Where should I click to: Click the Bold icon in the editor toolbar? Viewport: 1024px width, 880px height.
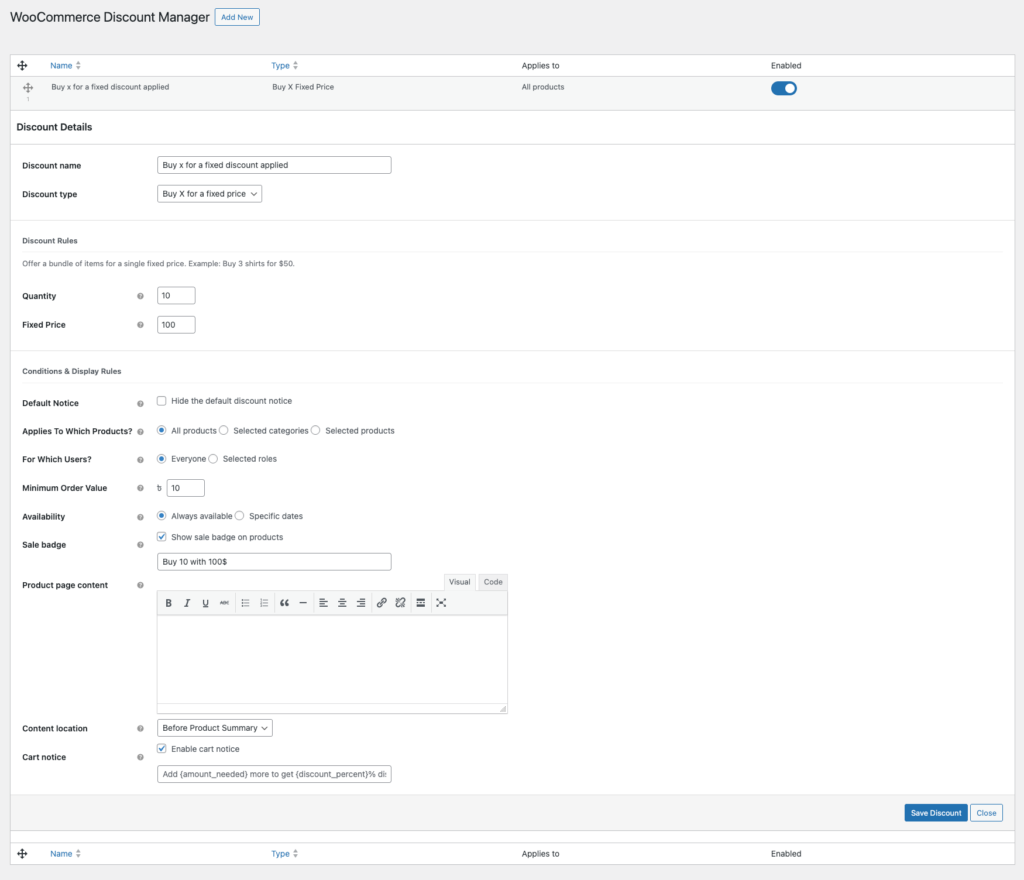(x=168, y=603)
